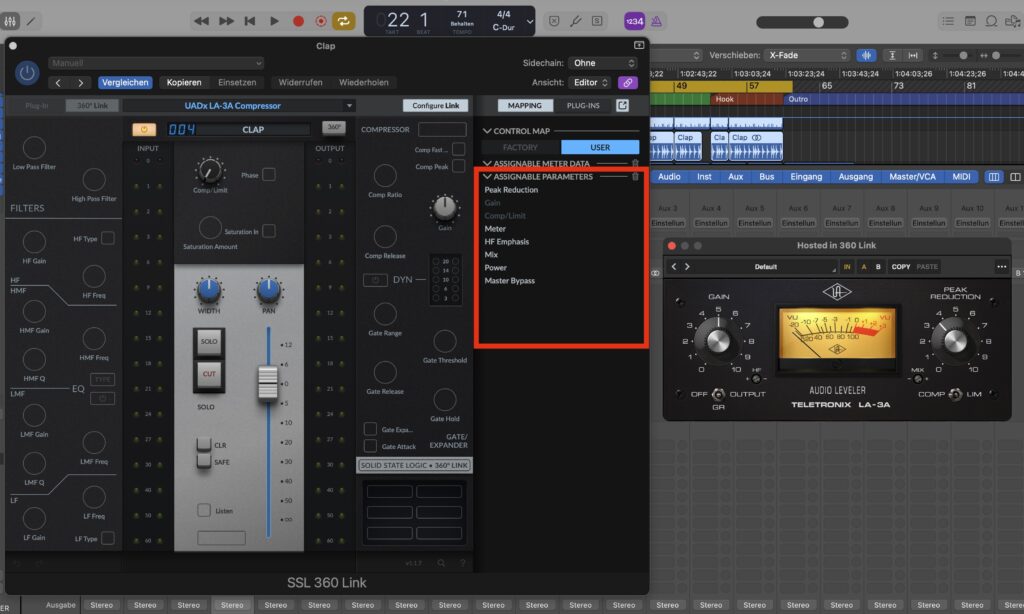1024x614 pixels.
Task: Open the Ansicht dropdown showing Editor
Action: [590, 82]
